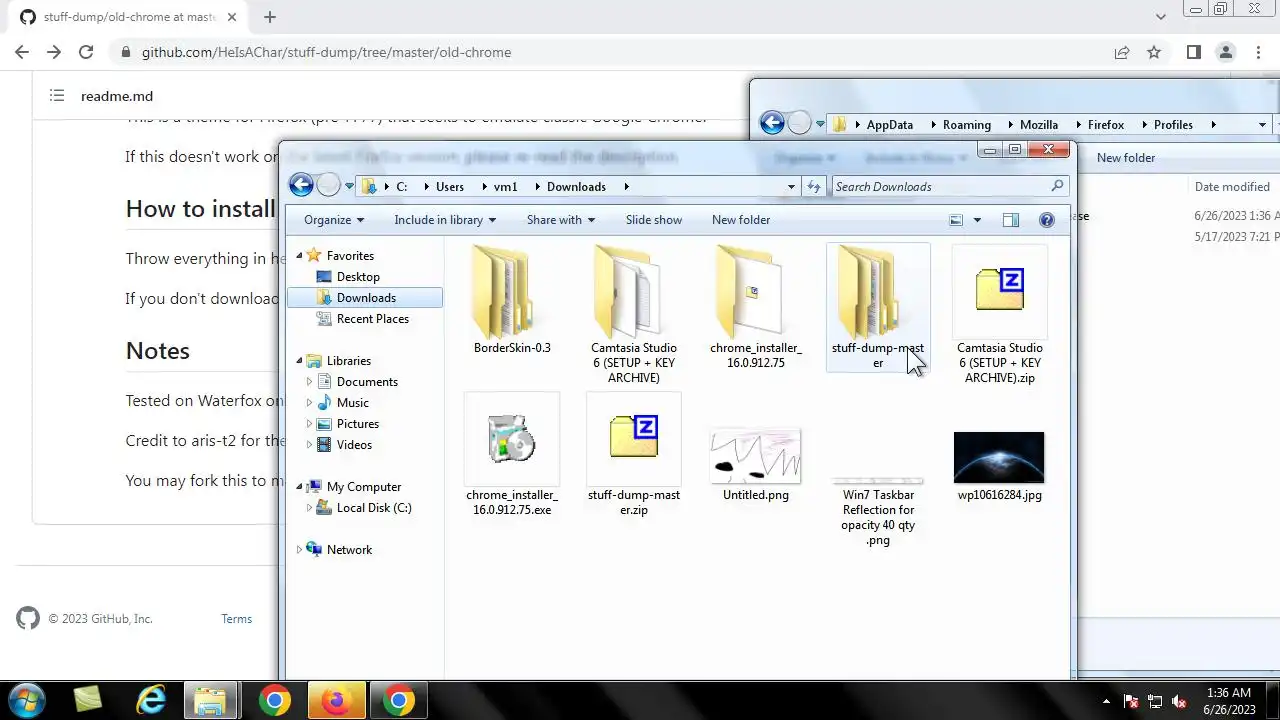Open Include in library dropdown
Screen dimensions: 1280x720
pos(445,220)
